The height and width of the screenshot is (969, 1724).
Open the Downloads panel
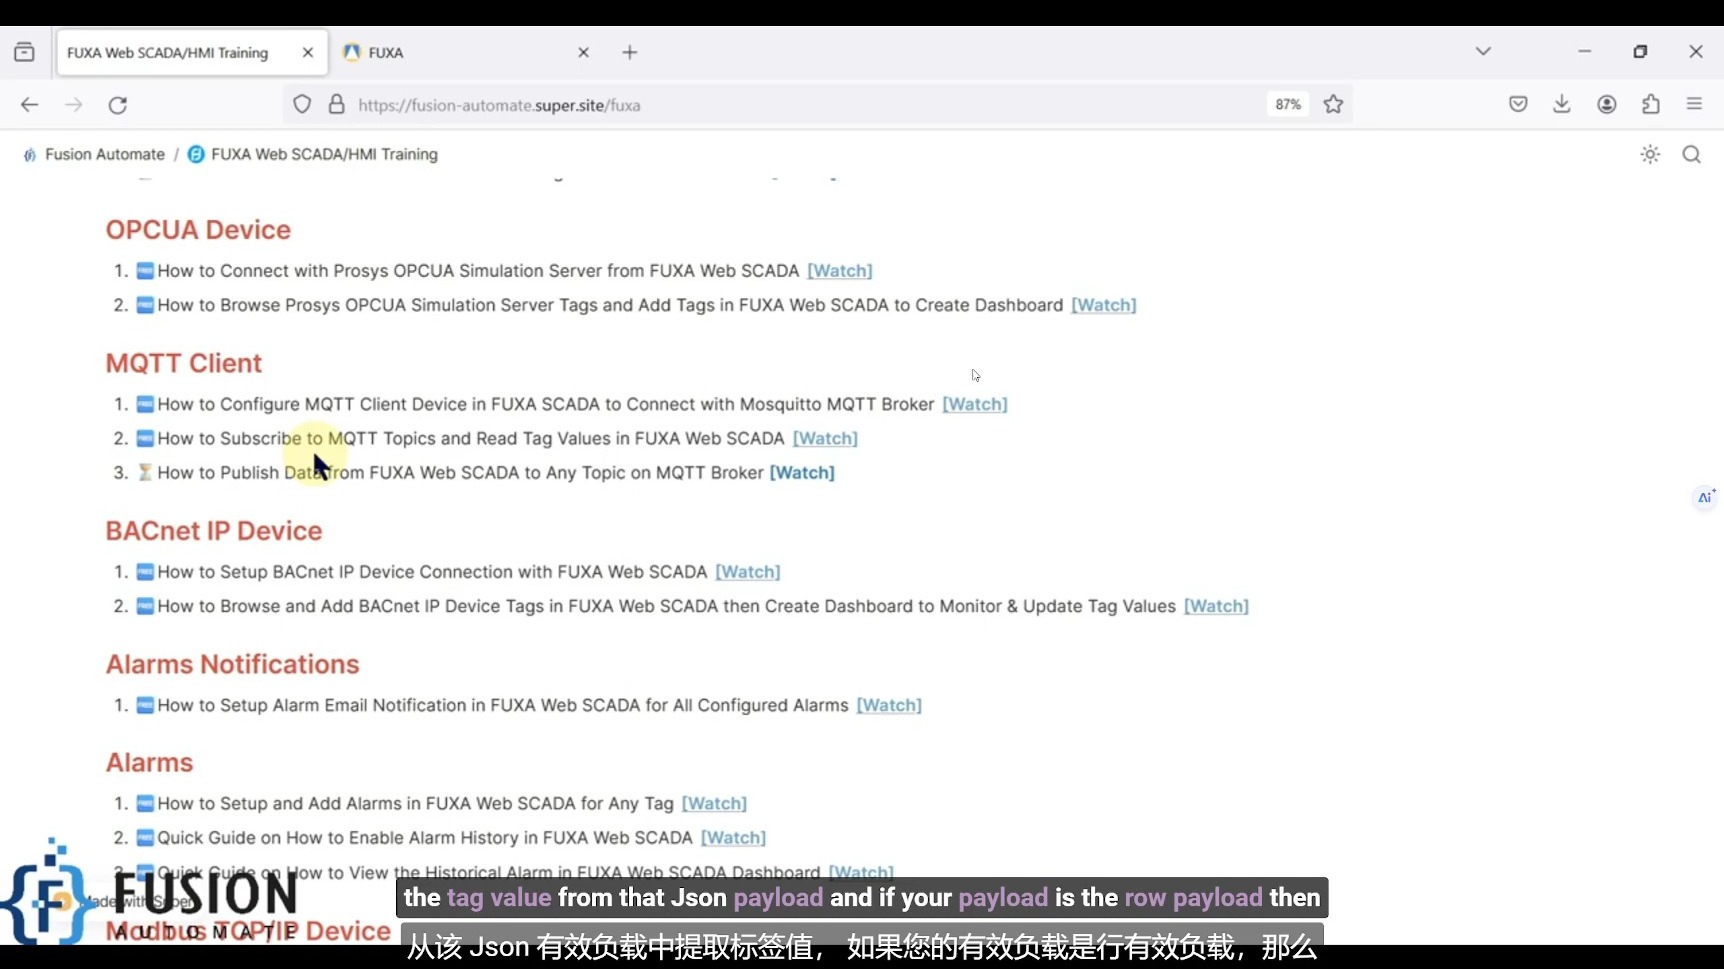tap(1562, 104)
